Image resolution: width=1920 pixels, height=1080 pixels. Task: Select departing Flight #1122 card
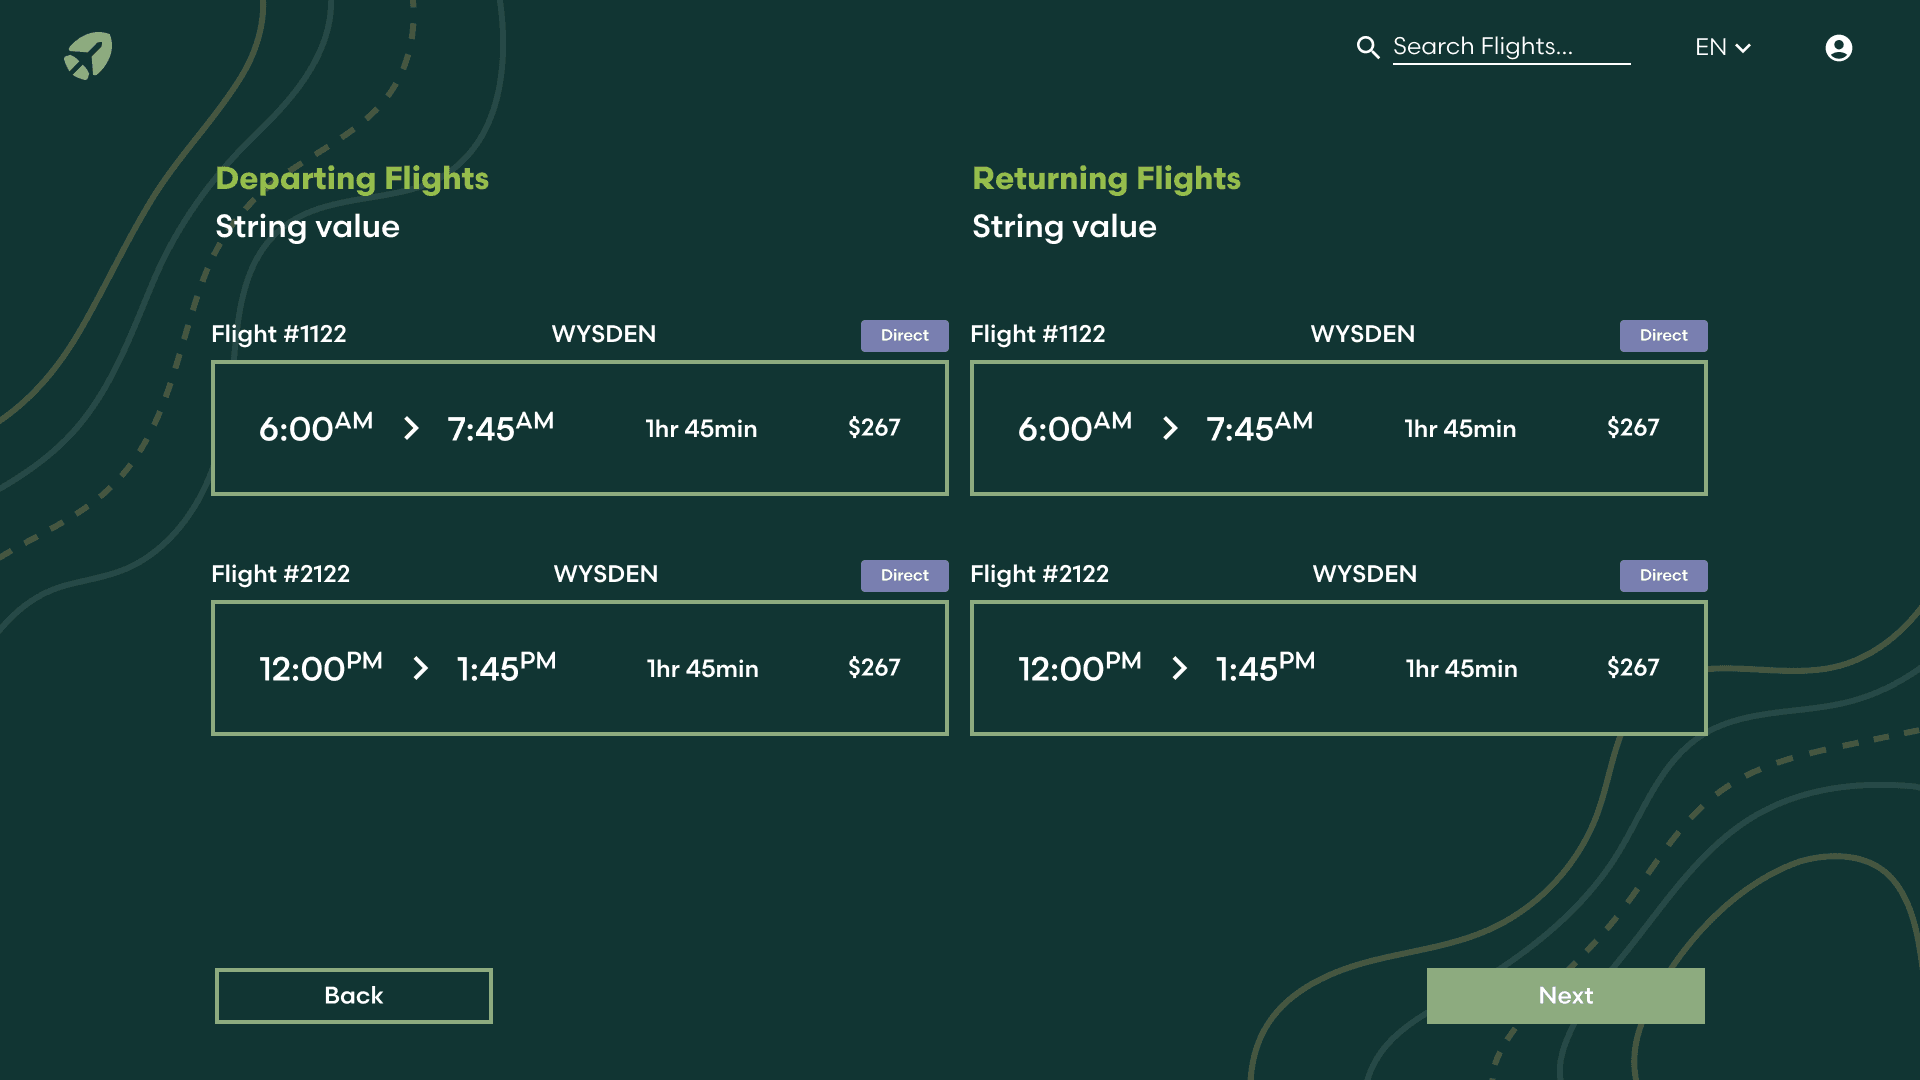coord(579,428)
